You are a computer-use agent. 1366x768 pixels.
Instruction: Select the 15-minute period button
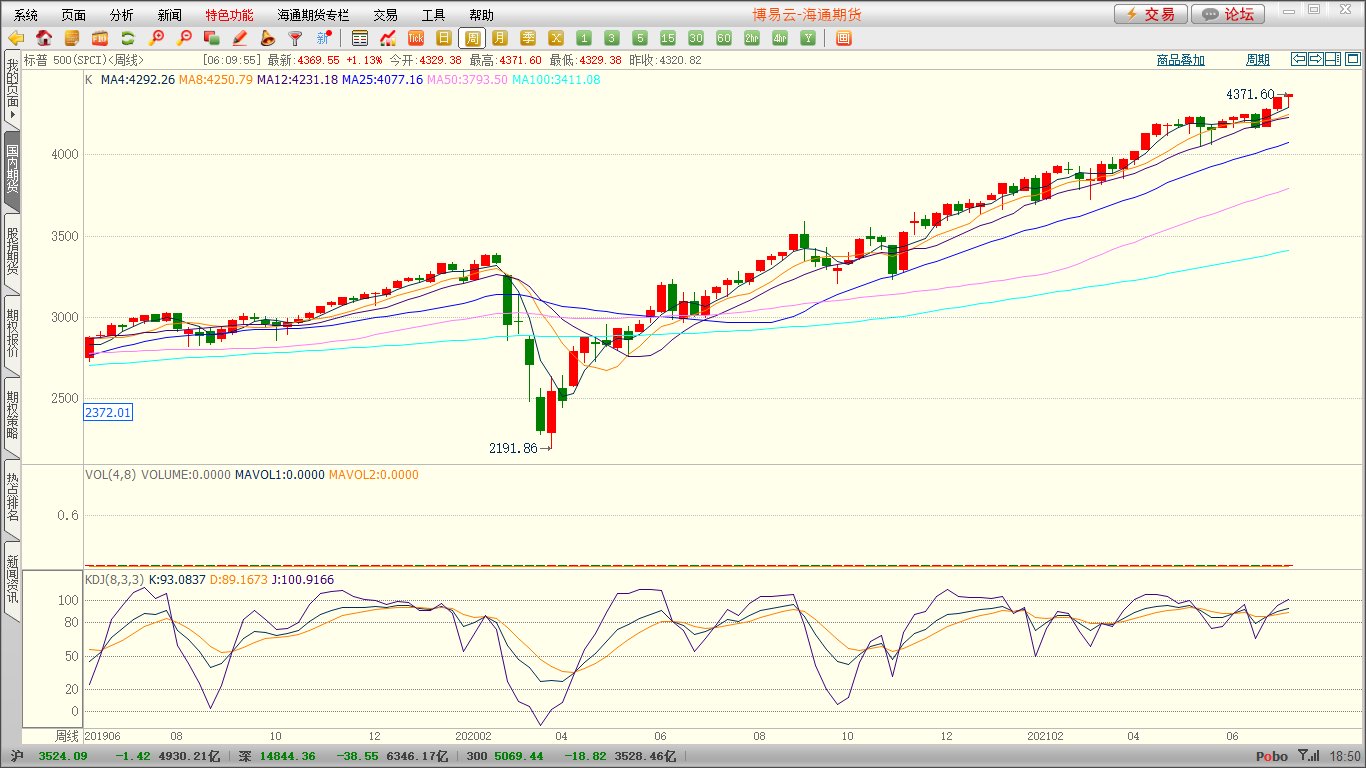point(668,38)
